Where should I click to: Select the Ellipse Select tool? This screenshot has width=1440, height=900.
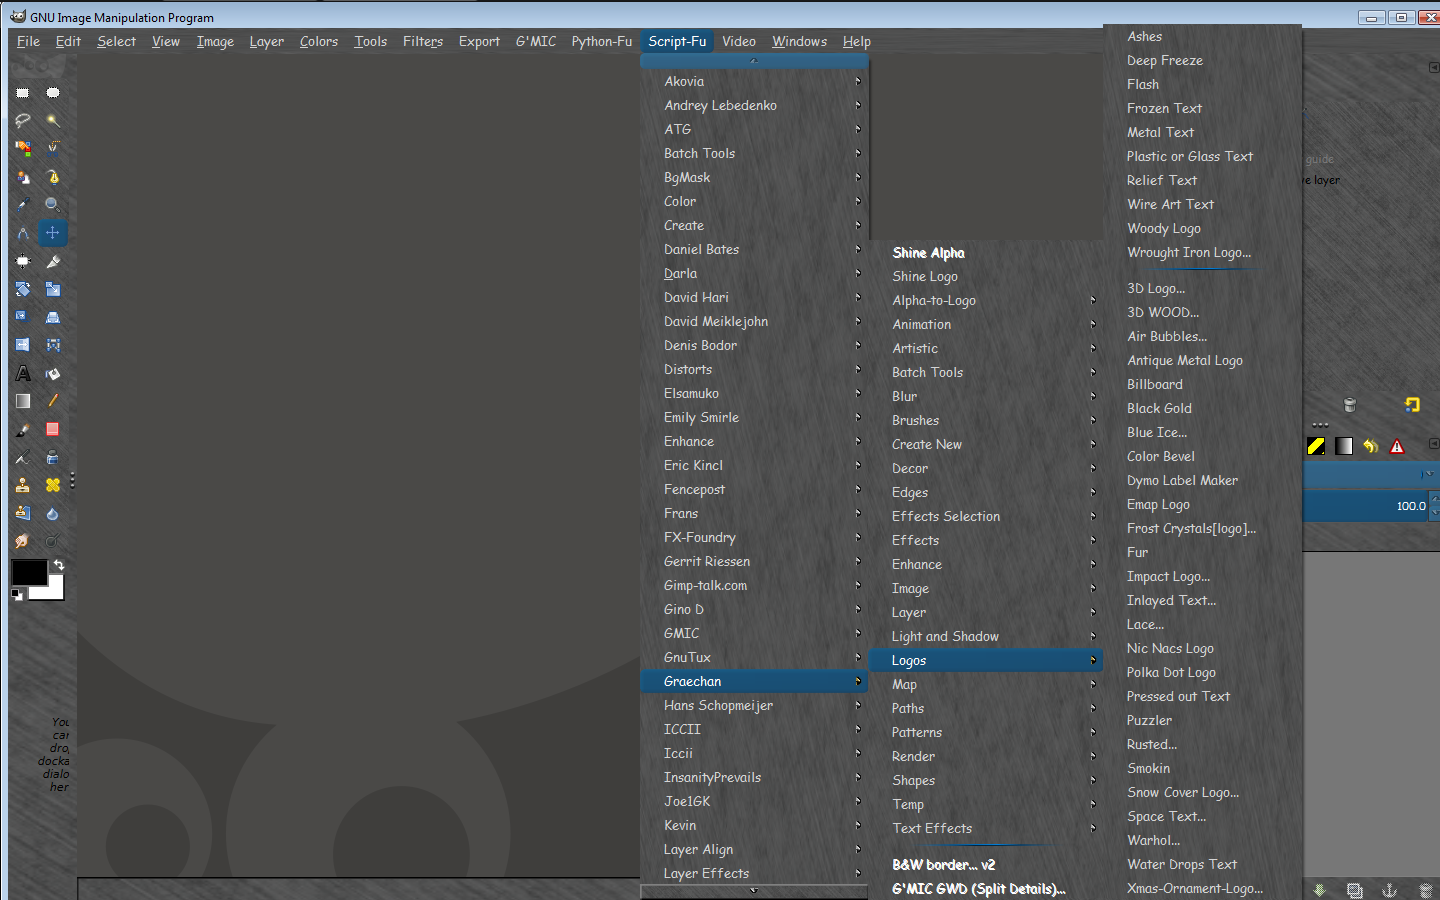53,93
